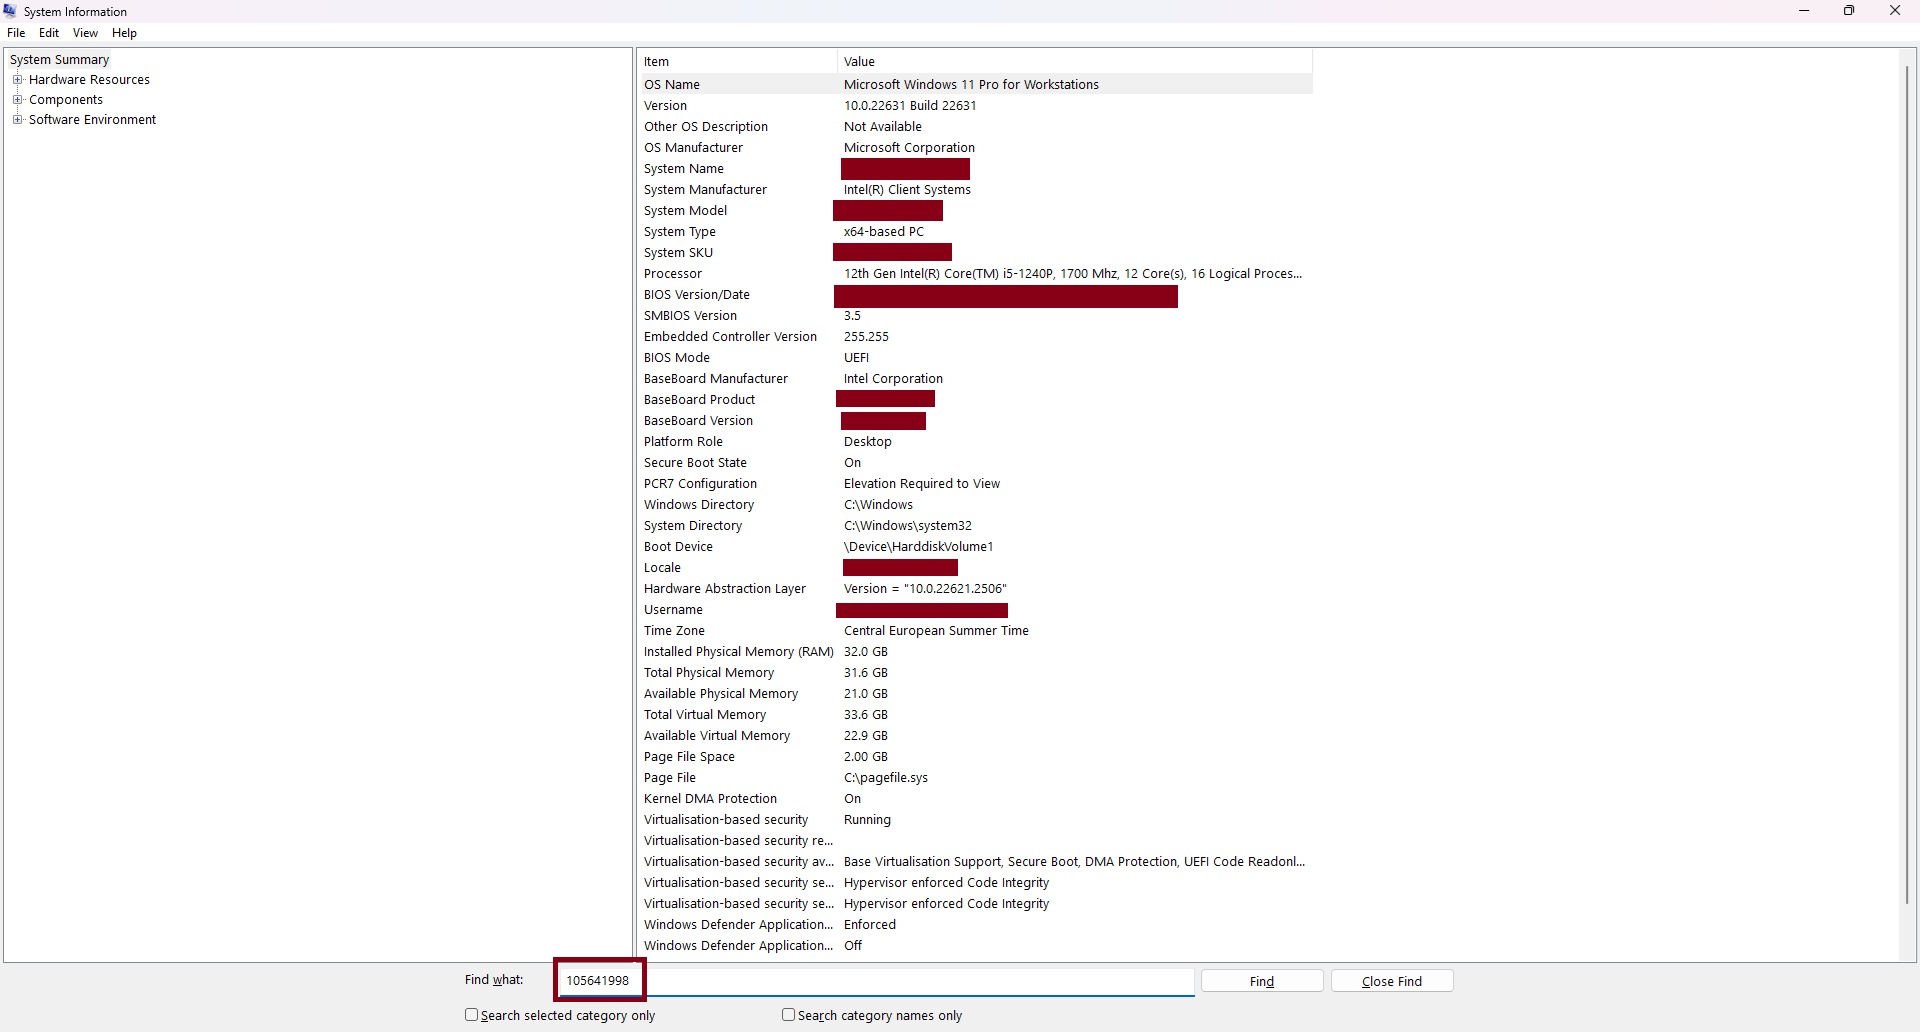Select Components tree item
This screenshot has width=1920, height=1032.
66,100
